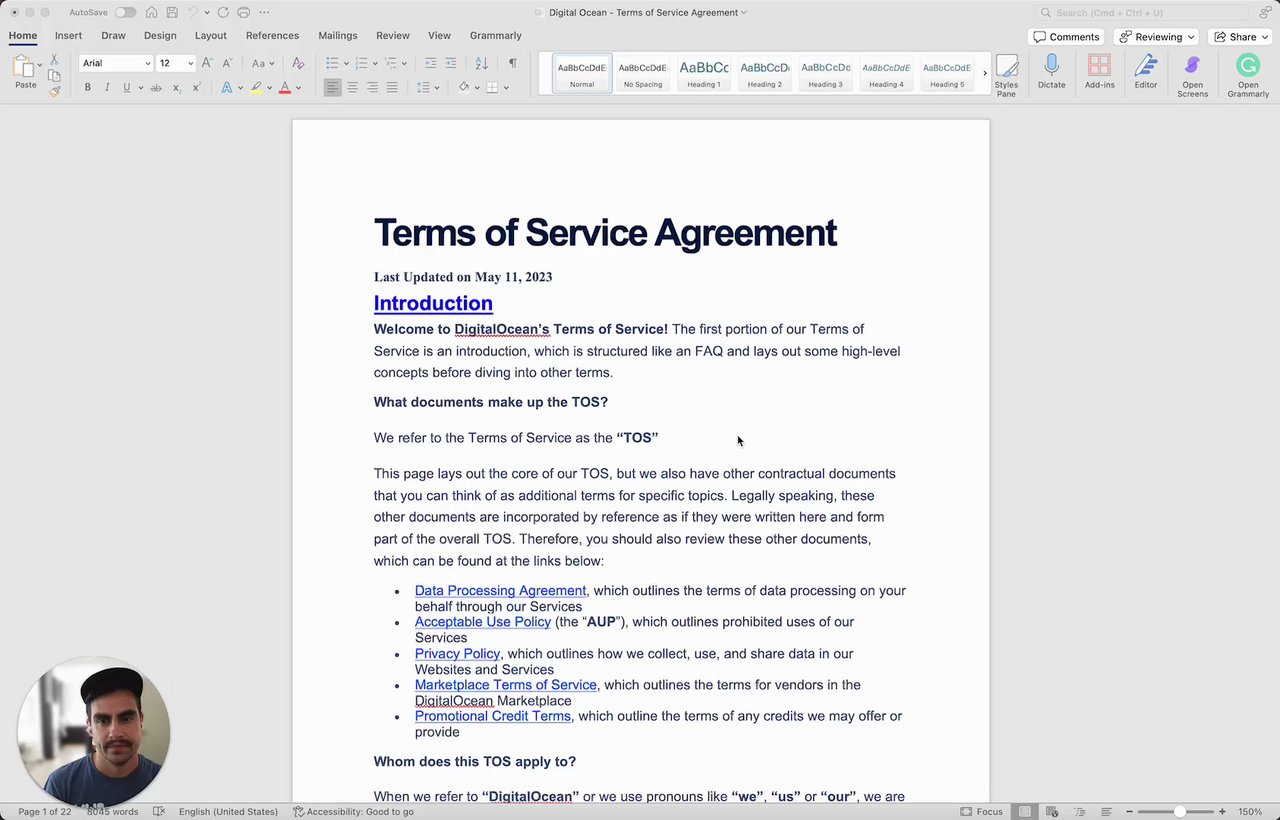This screenshot has width=1280, height=820.
Task: Align the paragraph to the right
Action: (372, 88)
